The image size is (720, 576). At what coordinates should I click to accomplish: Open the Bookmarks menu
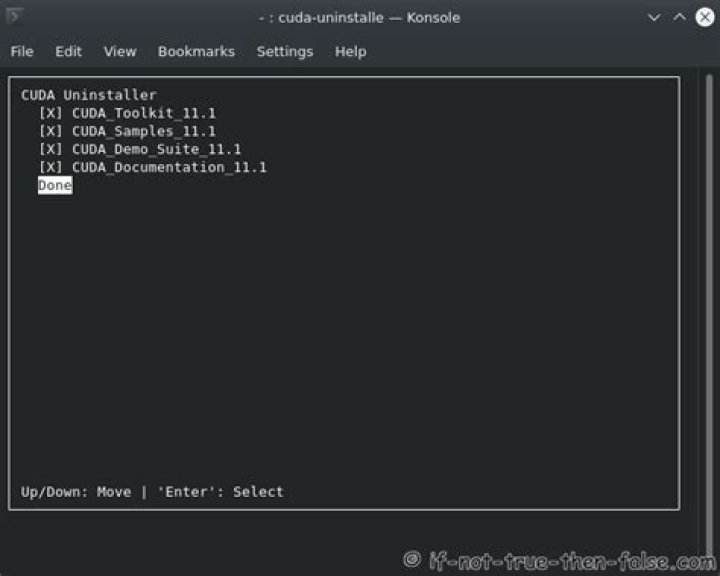pyautogui.click(x=197, y=51)
